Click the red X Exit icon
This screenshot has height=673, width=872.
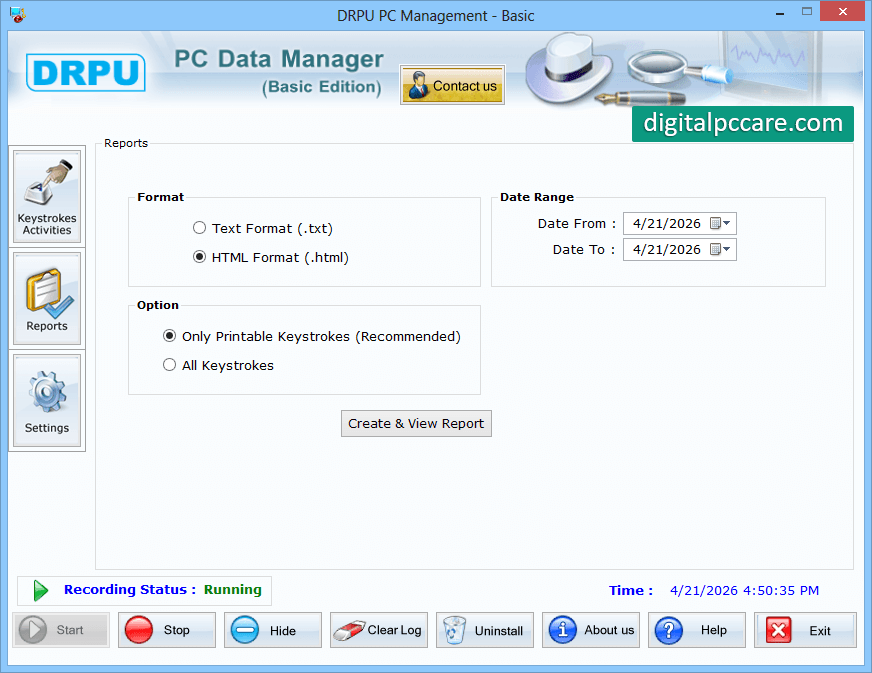point(779,630)
